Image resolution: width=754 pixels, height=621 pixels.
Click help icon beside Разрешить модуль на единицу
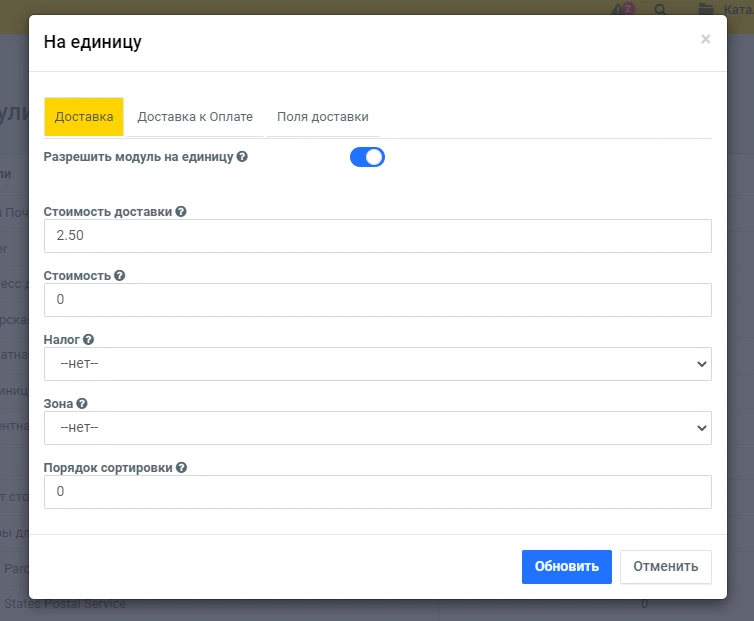click(x=242, y=157)
